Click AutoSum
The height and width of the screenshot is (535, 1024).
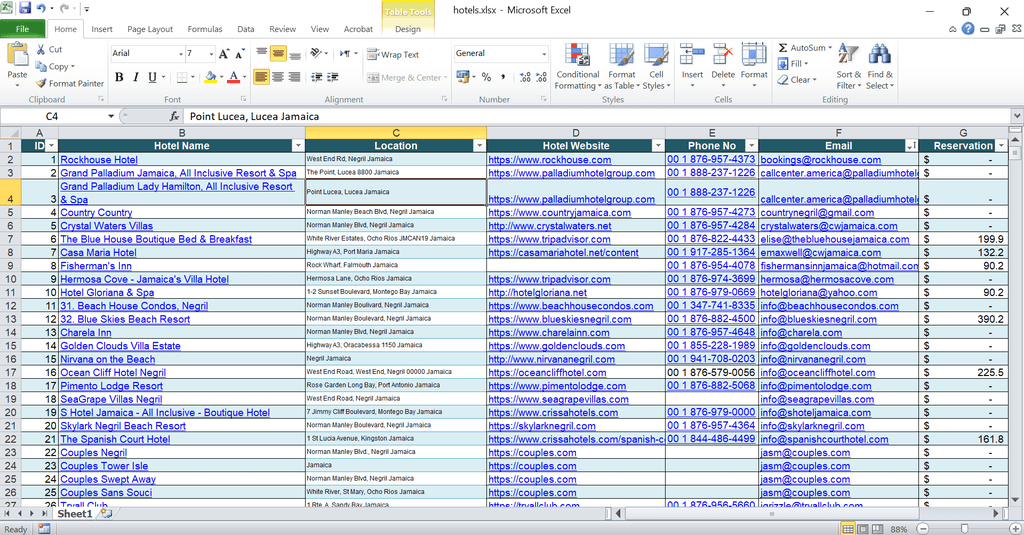pyautogui.click(x=805, y=48)
